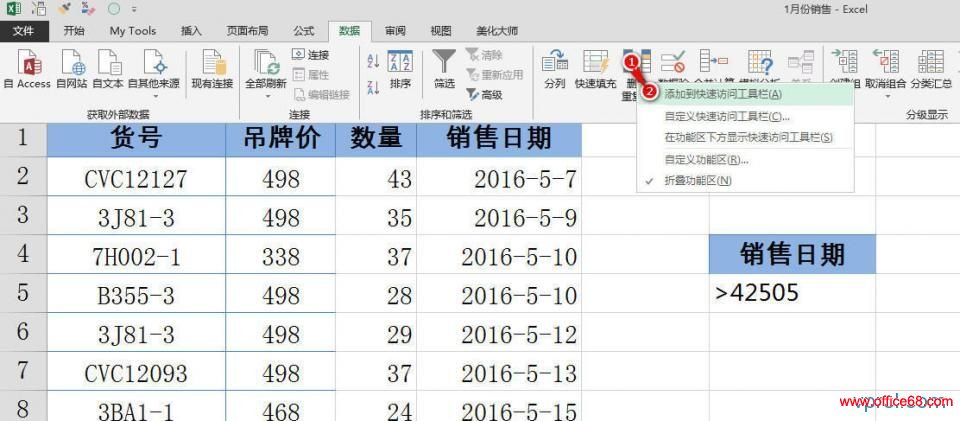Click the greyed 属性 properties button
The image size is (960, 421).
pos(312,75)
